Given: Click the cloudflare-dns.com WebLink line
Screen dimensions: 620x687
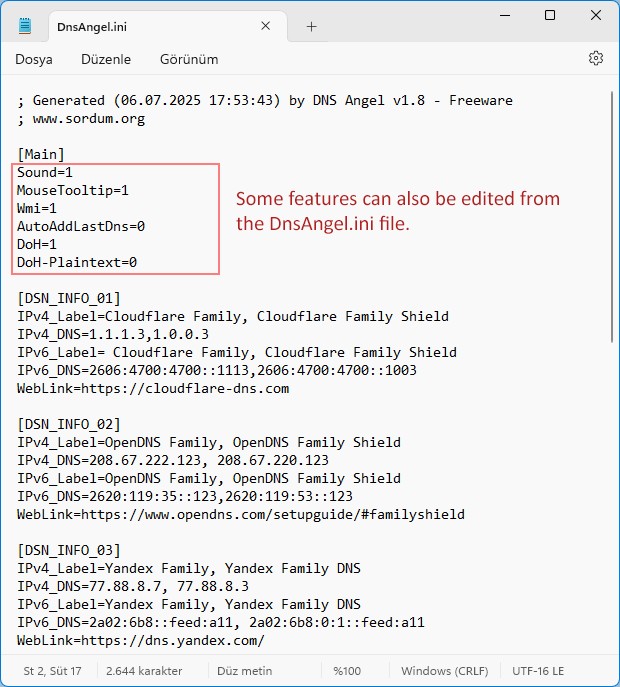Looking at the screenshot, I should tap(153, 388).
